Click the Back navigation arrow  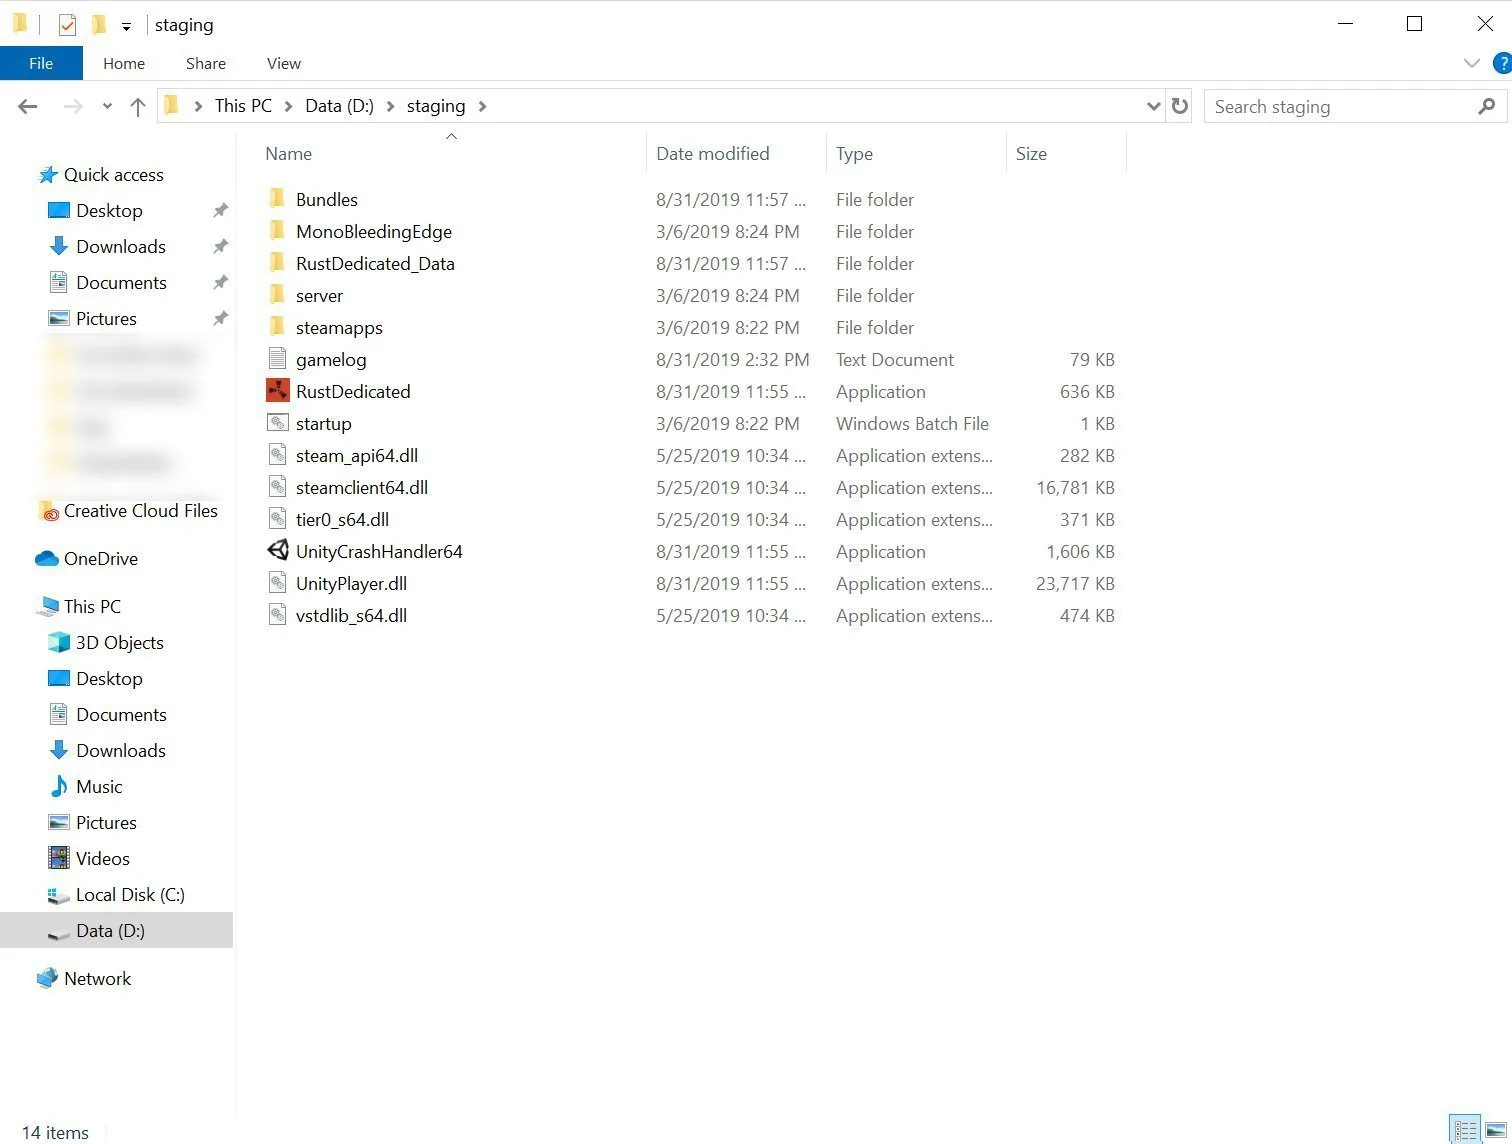pos(28,106)
